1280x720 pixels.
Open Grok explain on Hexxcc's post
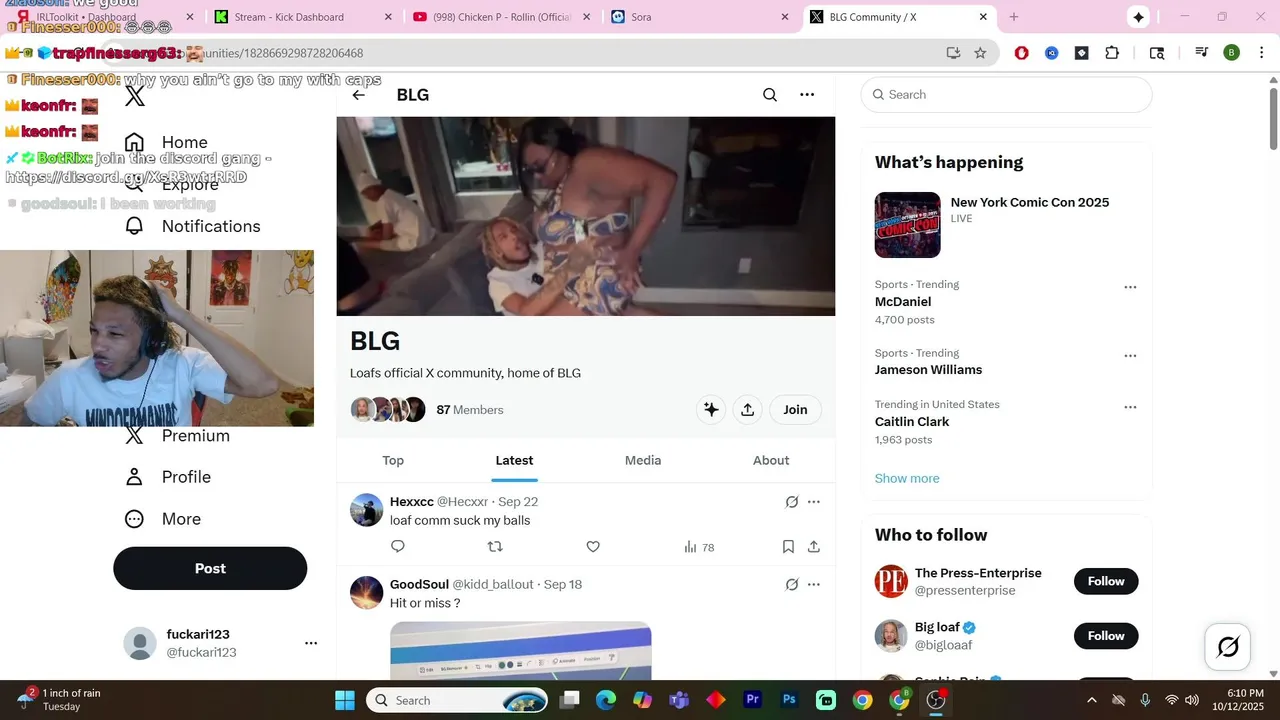click(792, 502)
